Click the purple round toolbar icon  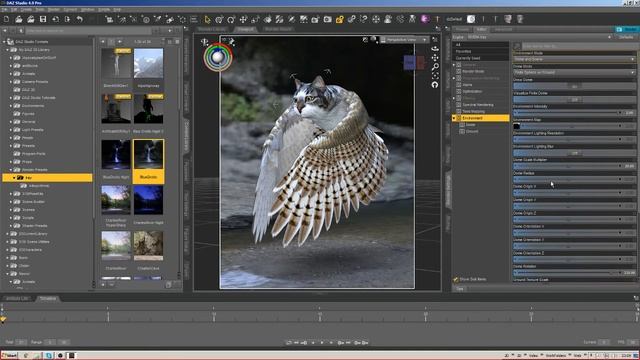point(425,19)
